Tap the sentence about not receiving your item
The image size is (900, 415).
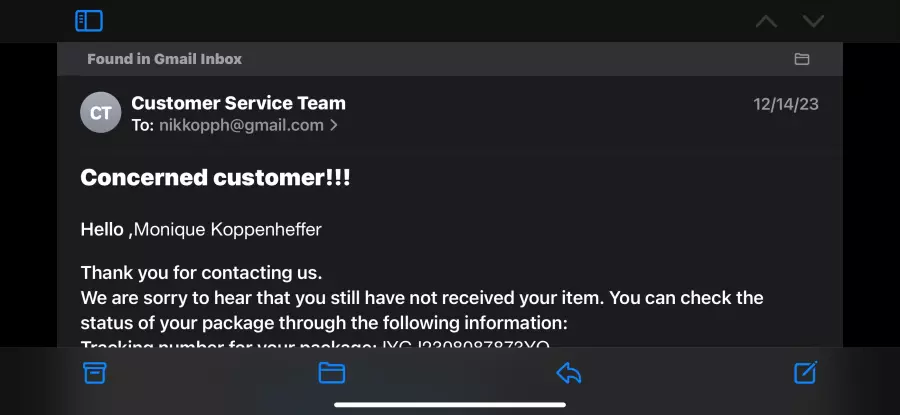(422, 311)
